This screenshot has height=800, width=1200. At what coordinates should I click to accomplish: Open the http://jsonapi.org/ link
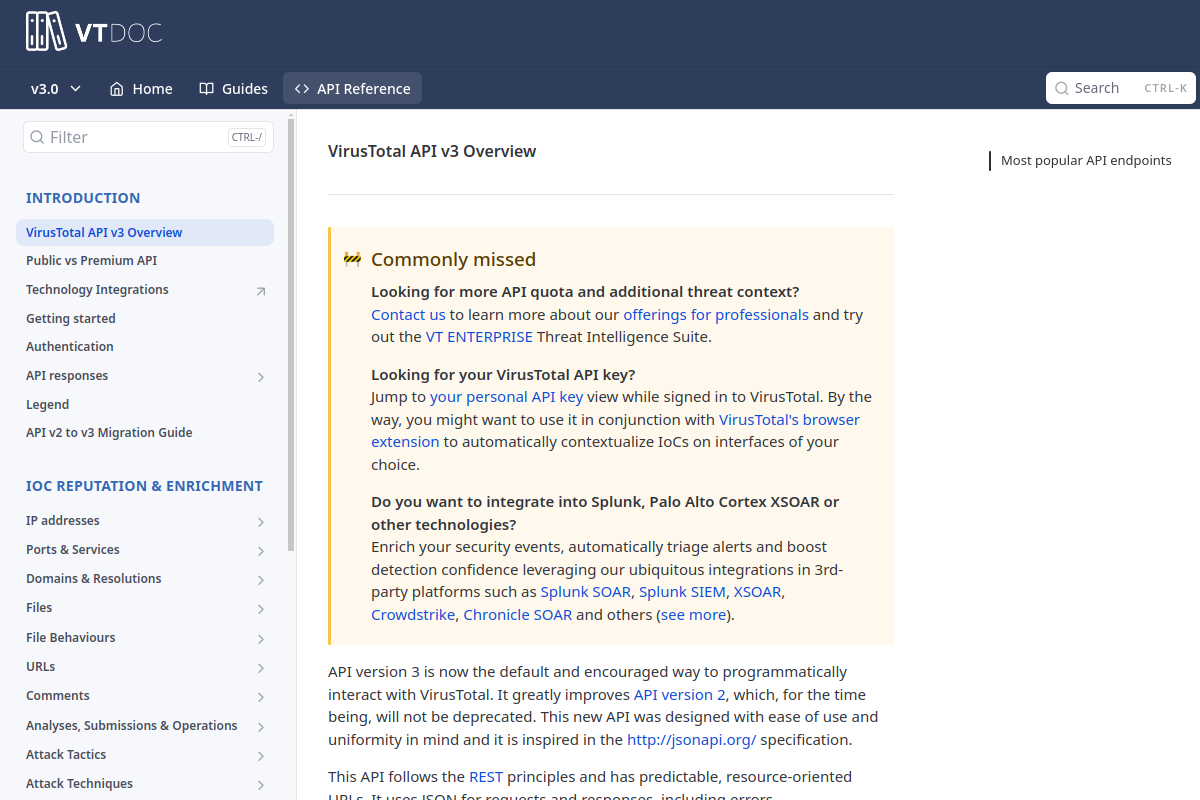(x=692, y=740)
